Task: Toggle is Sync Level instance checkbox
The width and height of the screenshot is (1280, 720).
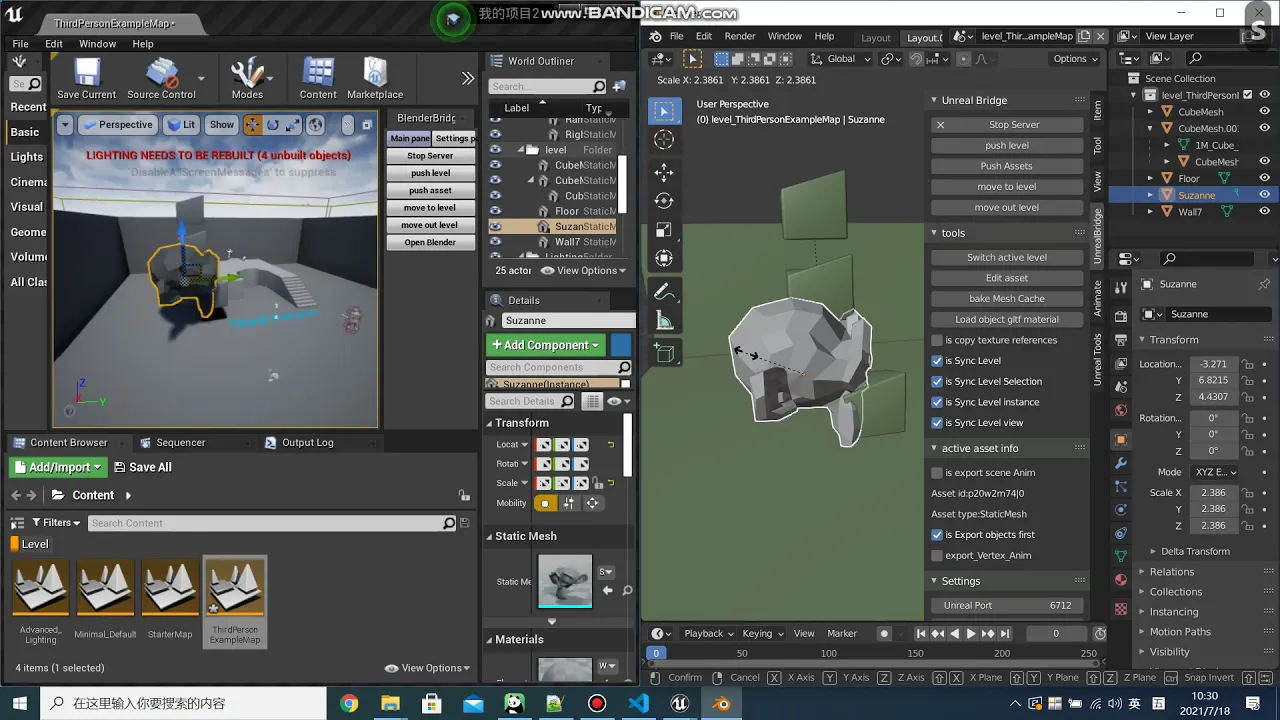Action: pos(937,402)
